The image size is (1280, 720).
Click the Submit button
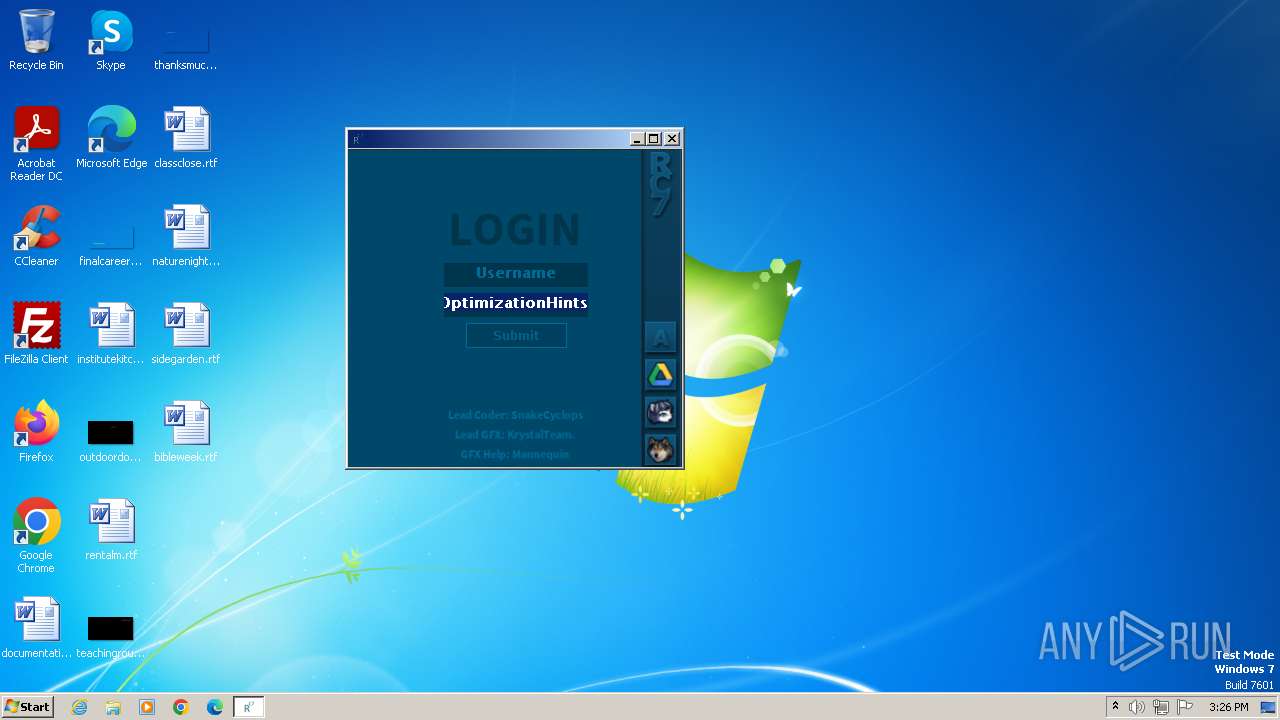coord(516,335)
